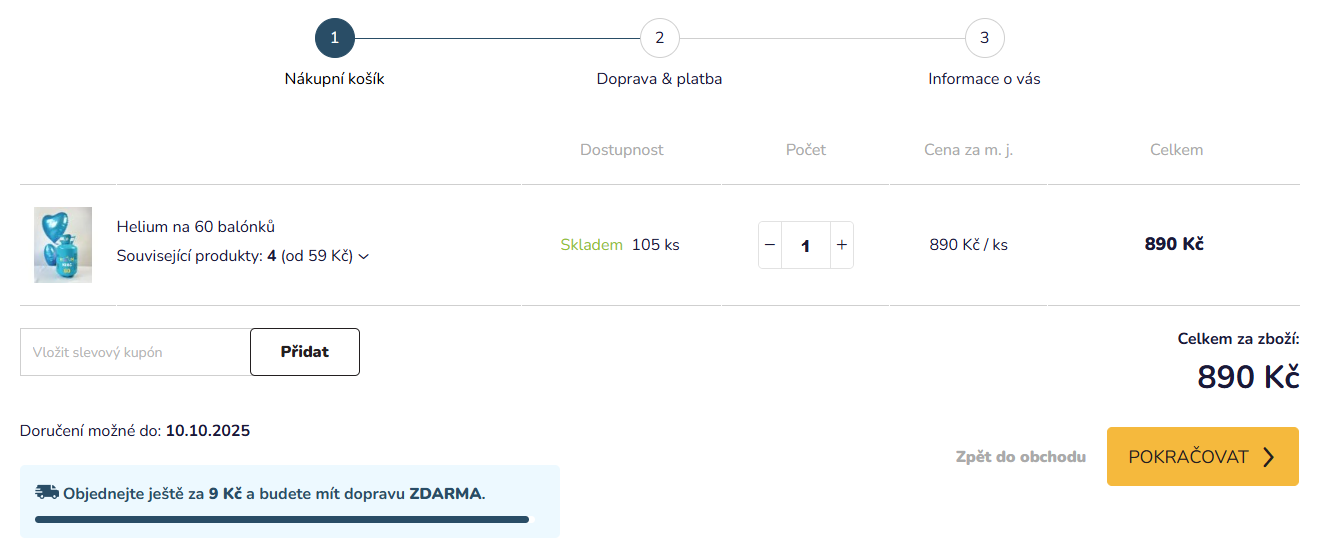The image size is (1323, 556).
Task: Click the product quantity number field
Action: pyautogui.click(x=806, y=246)
